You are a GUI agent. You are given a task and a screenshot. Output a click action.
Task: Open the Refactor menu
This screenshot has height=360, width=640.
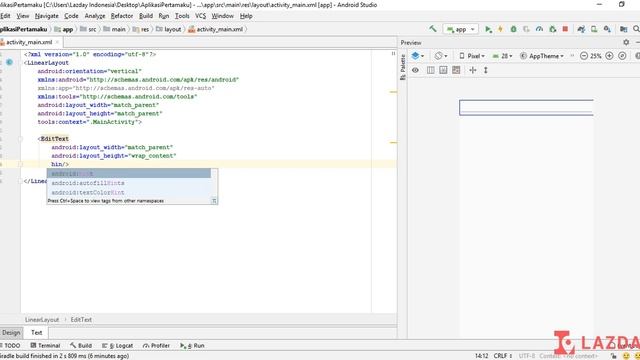(x=122, y=16)
